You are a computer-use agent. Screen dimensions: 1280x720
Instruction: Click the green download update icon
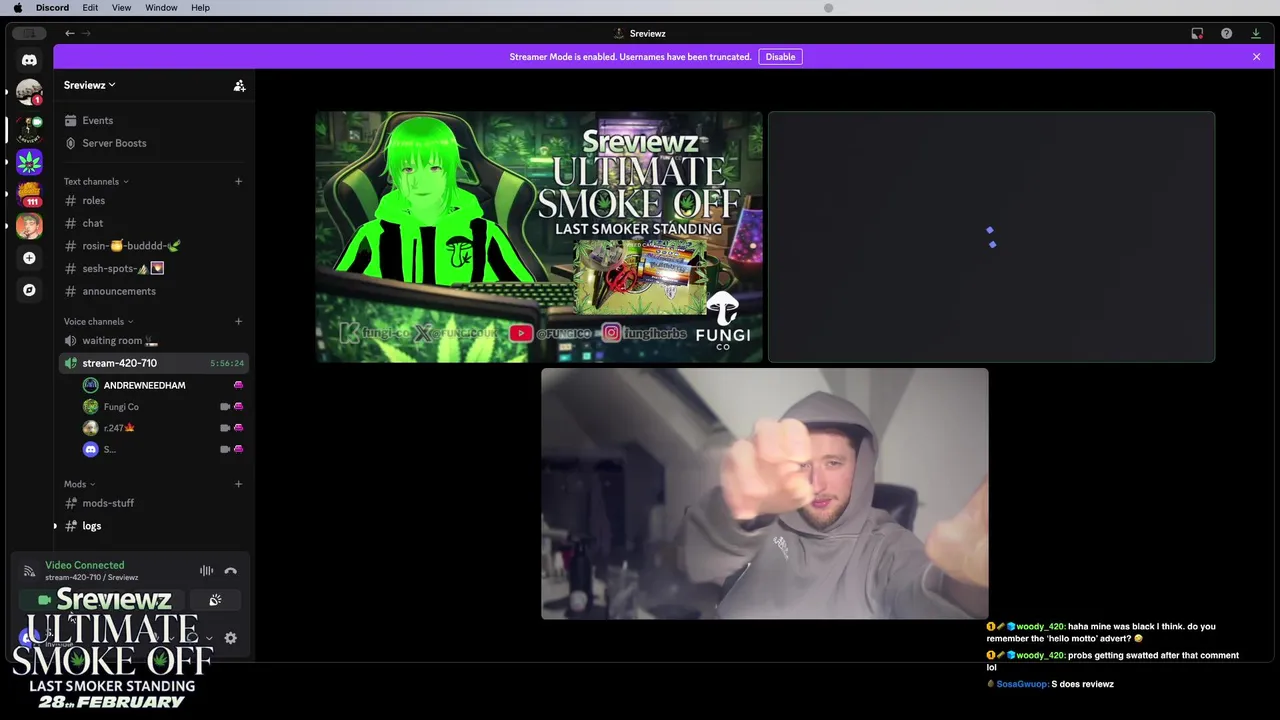point(1256,33)
